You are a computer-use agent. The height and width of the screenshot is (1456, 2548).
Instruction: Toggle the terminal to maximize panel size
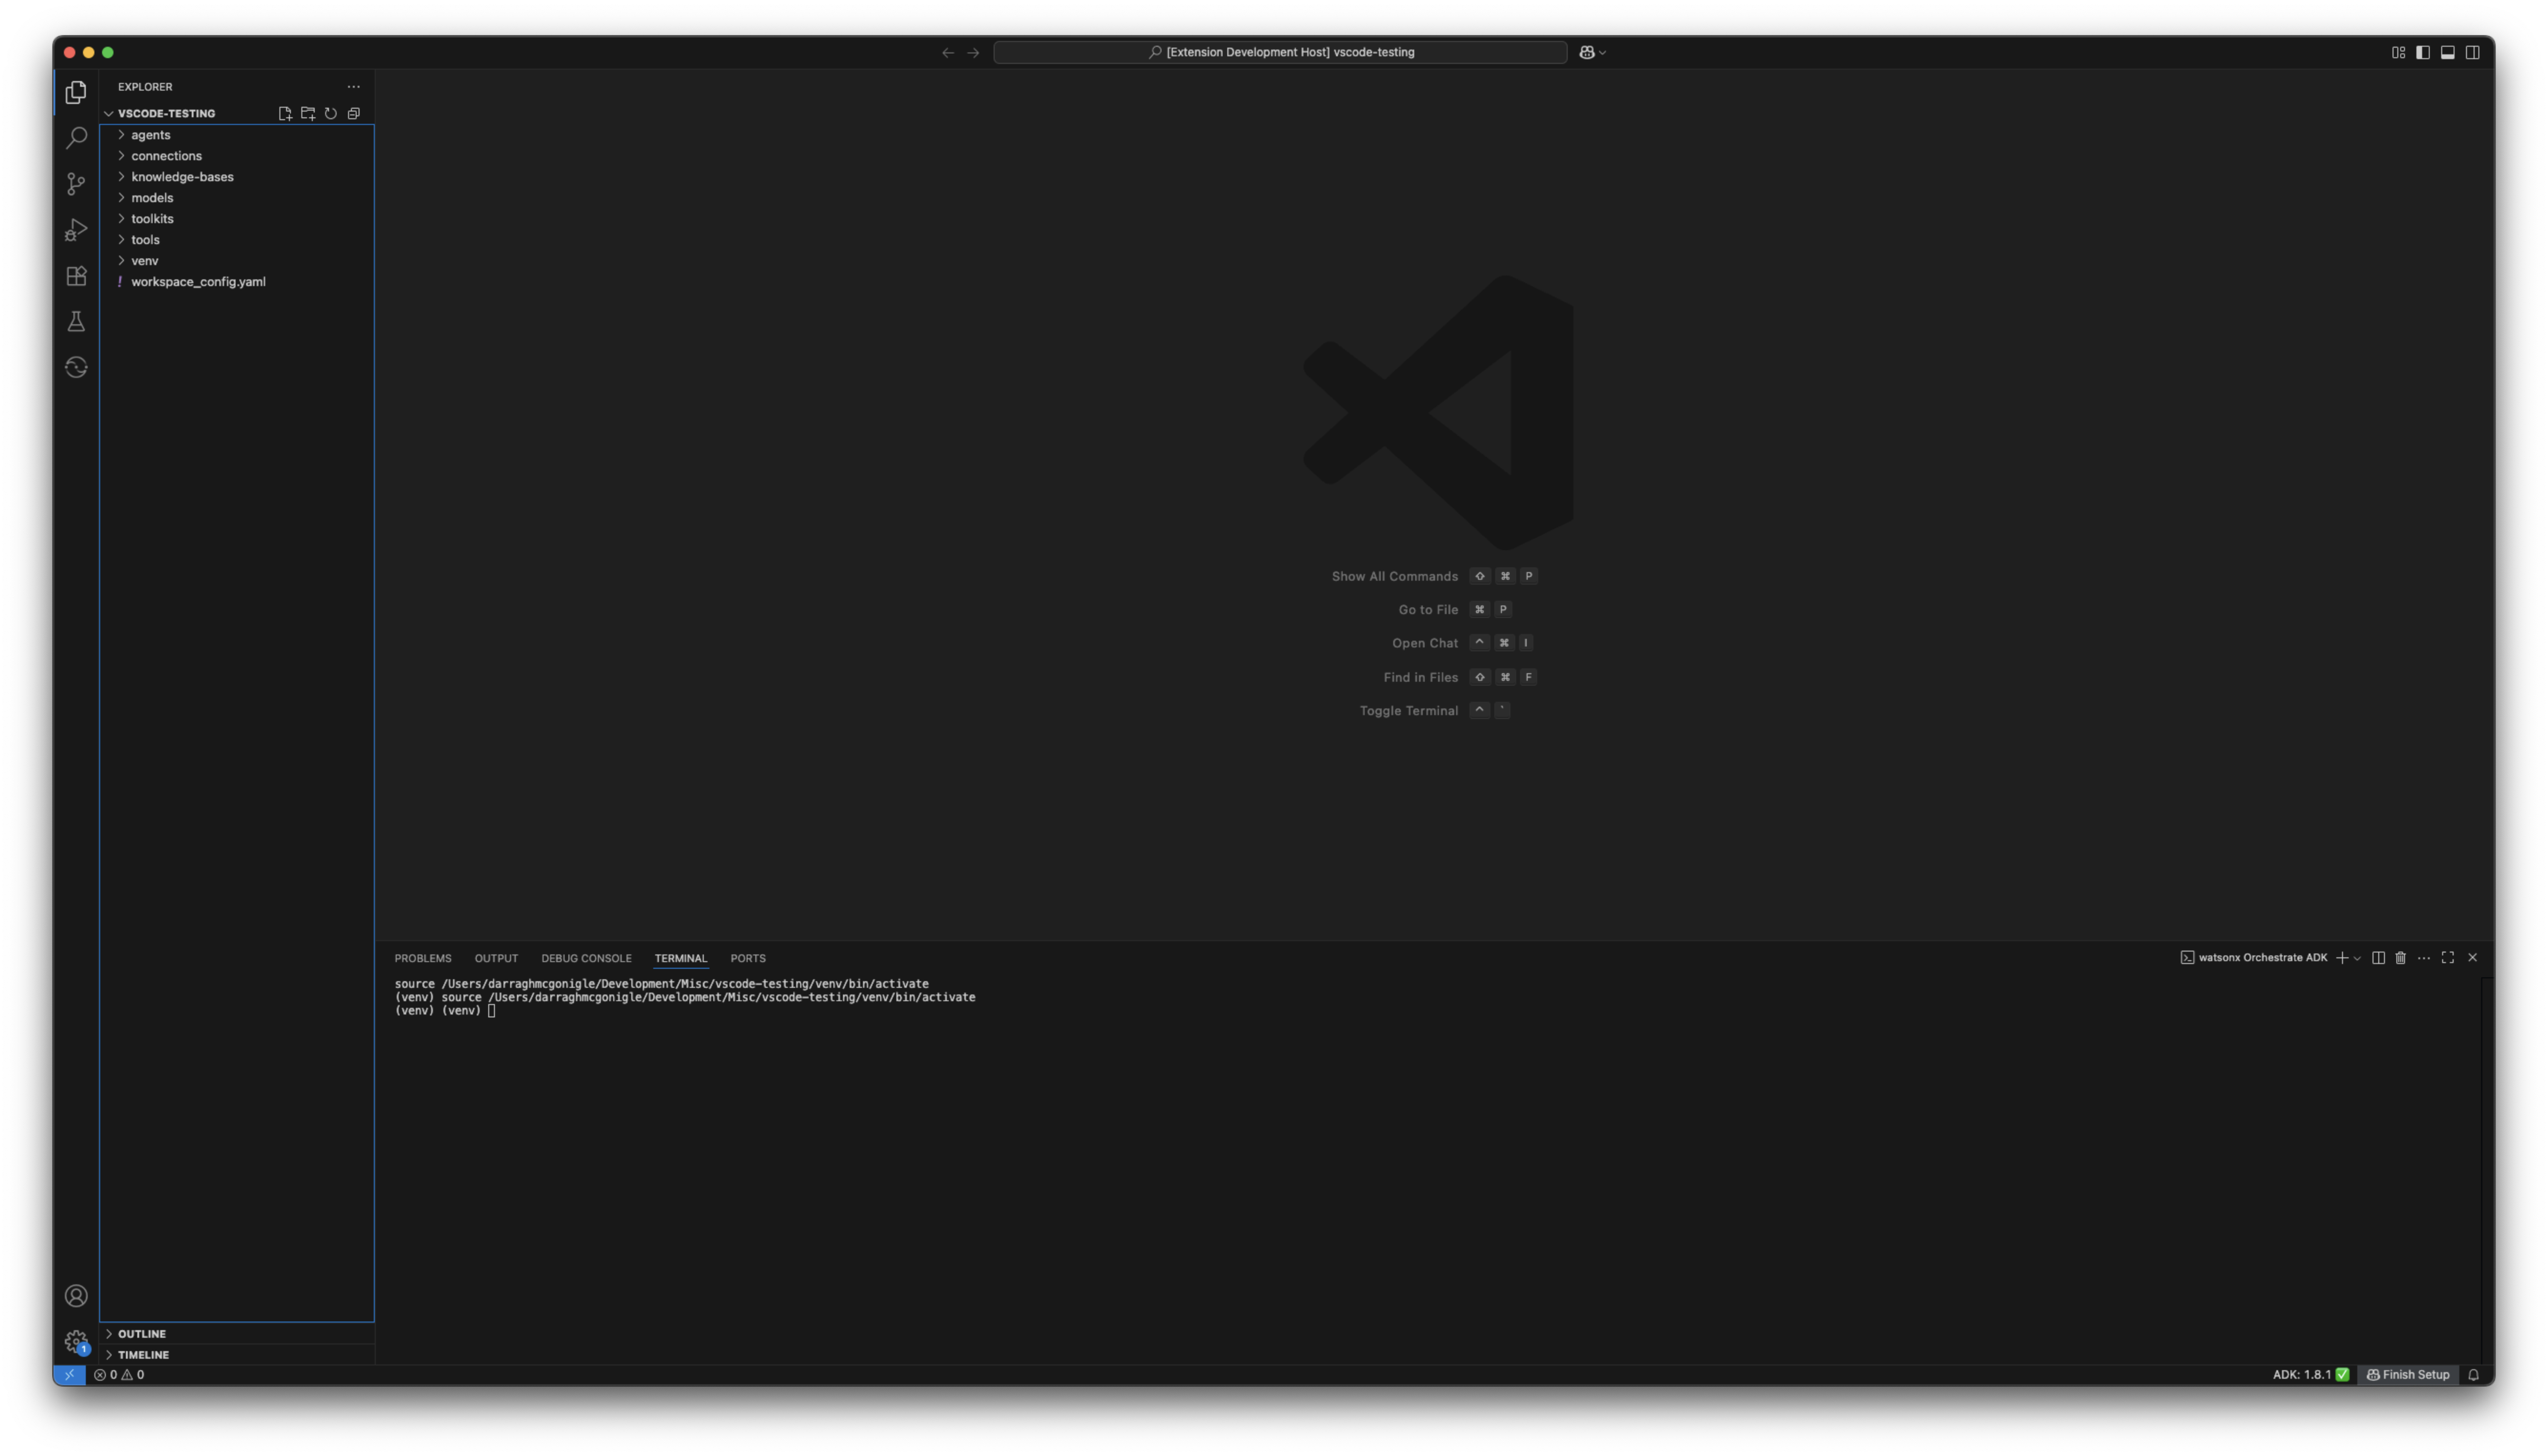pos(2447,957)
